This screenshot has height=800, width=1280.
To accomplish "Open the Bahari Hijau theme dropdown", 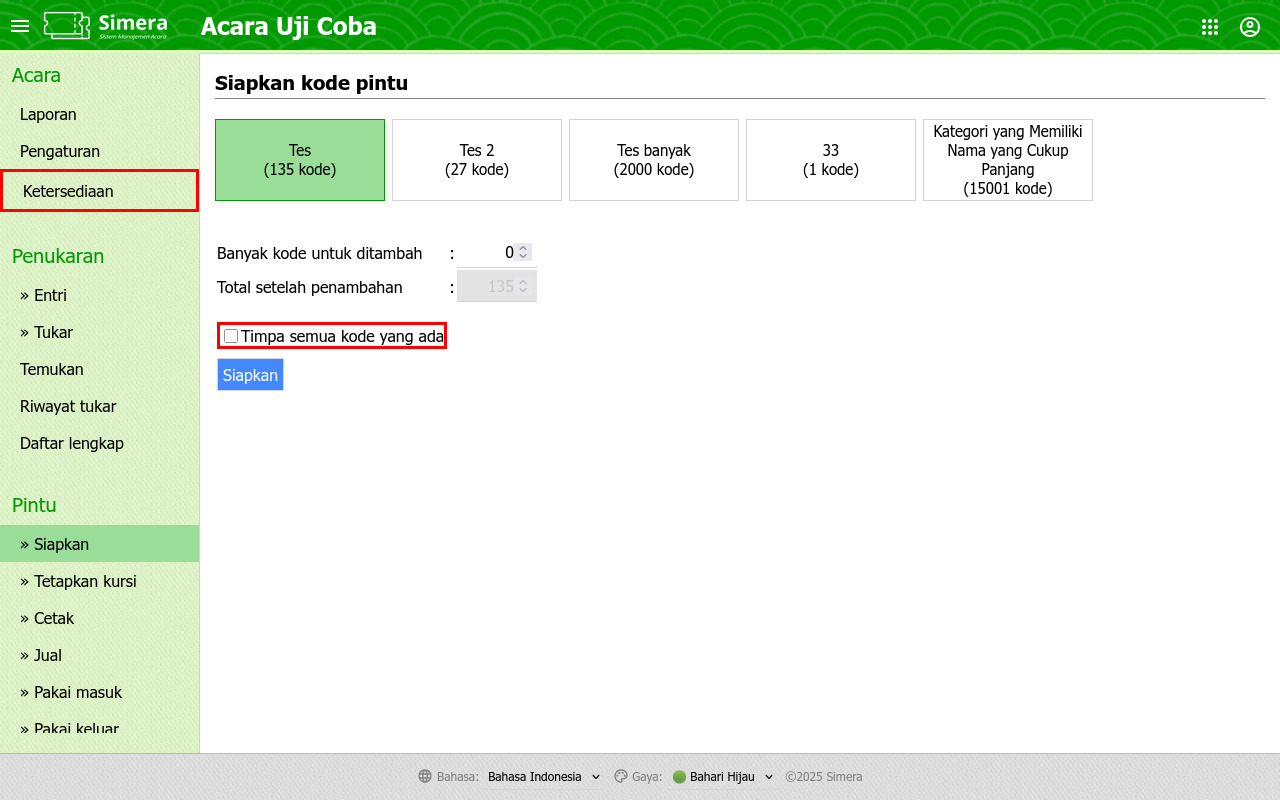I will tap(724, 777).
